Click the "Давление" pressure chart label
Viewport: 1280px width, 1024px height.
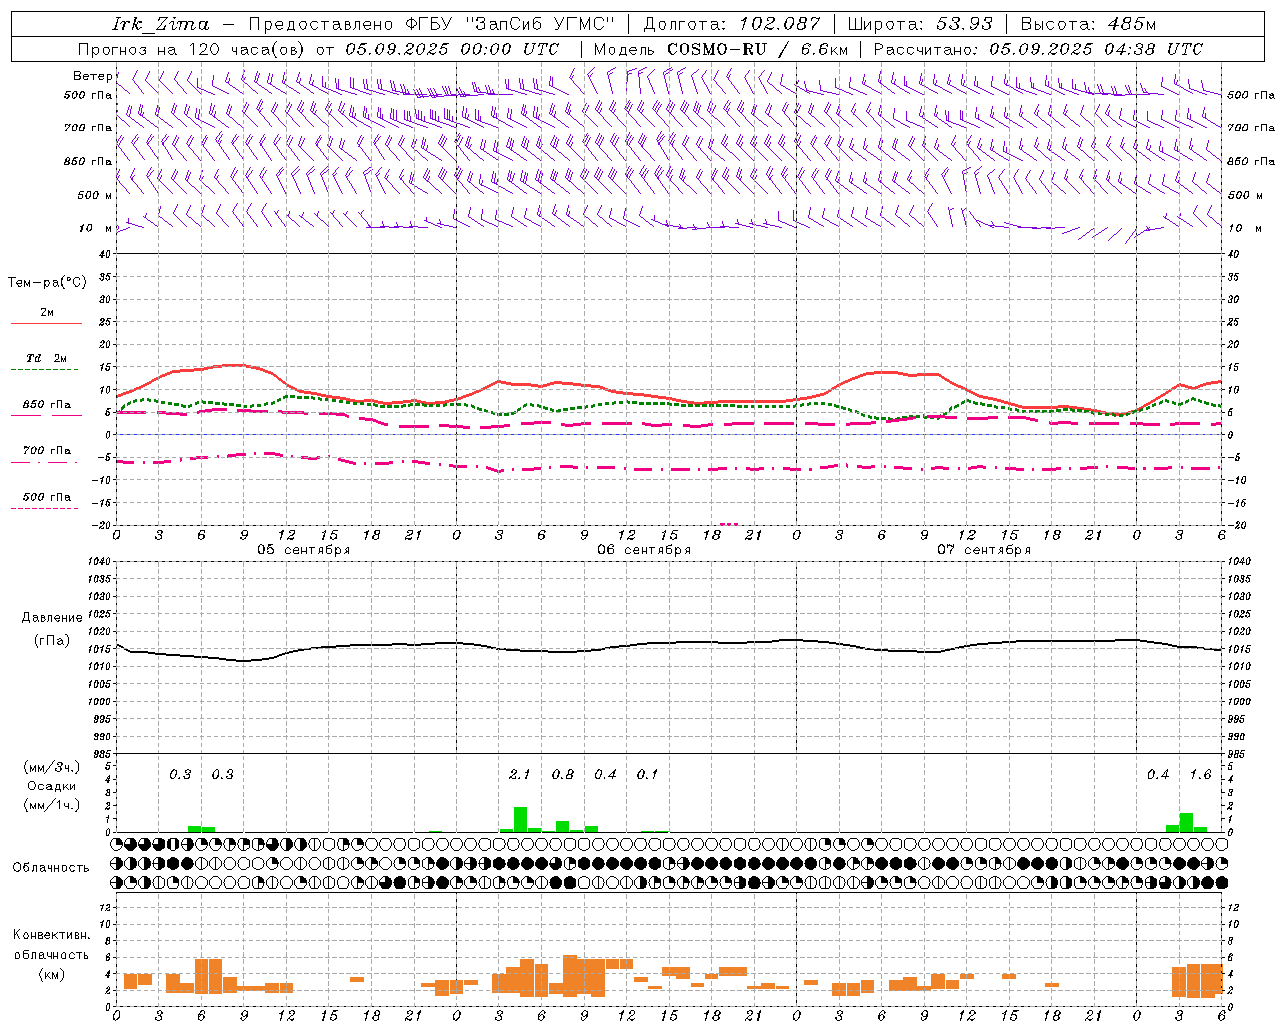pos(52,618)
